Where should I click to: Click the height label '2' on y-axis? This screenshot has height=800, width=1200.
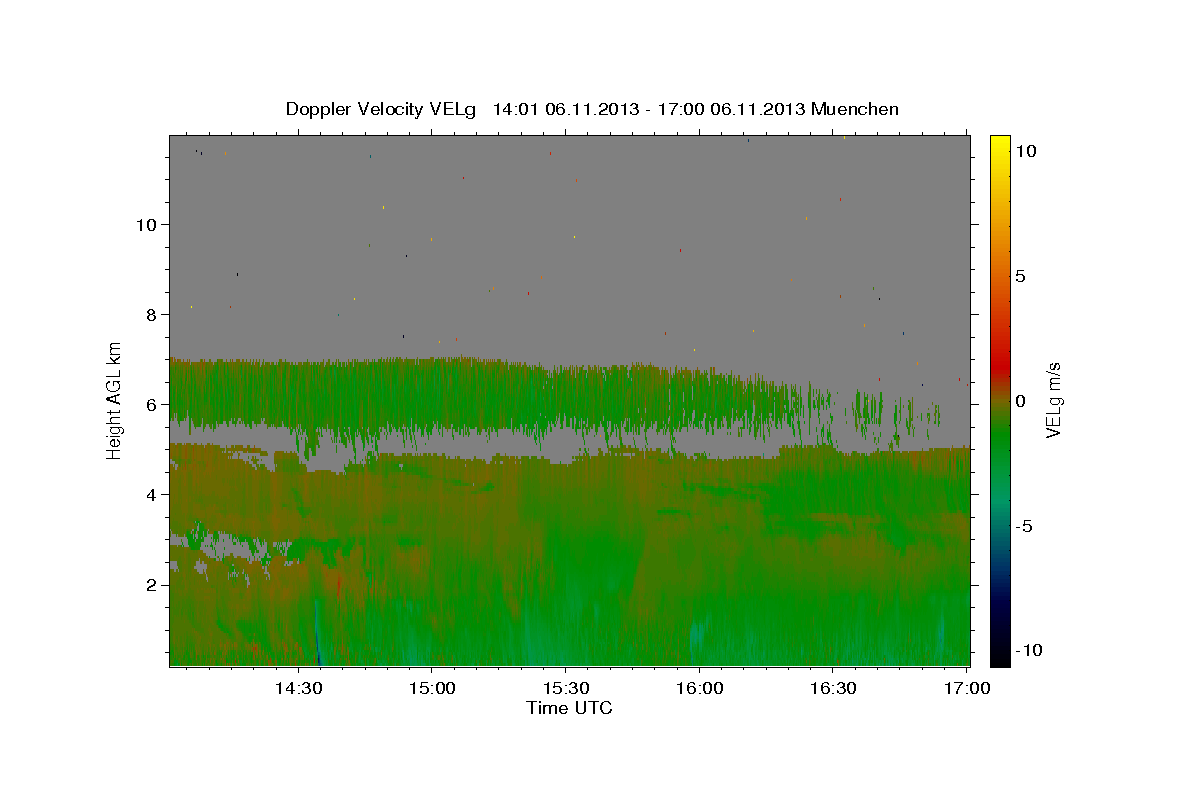click(152, 584)
